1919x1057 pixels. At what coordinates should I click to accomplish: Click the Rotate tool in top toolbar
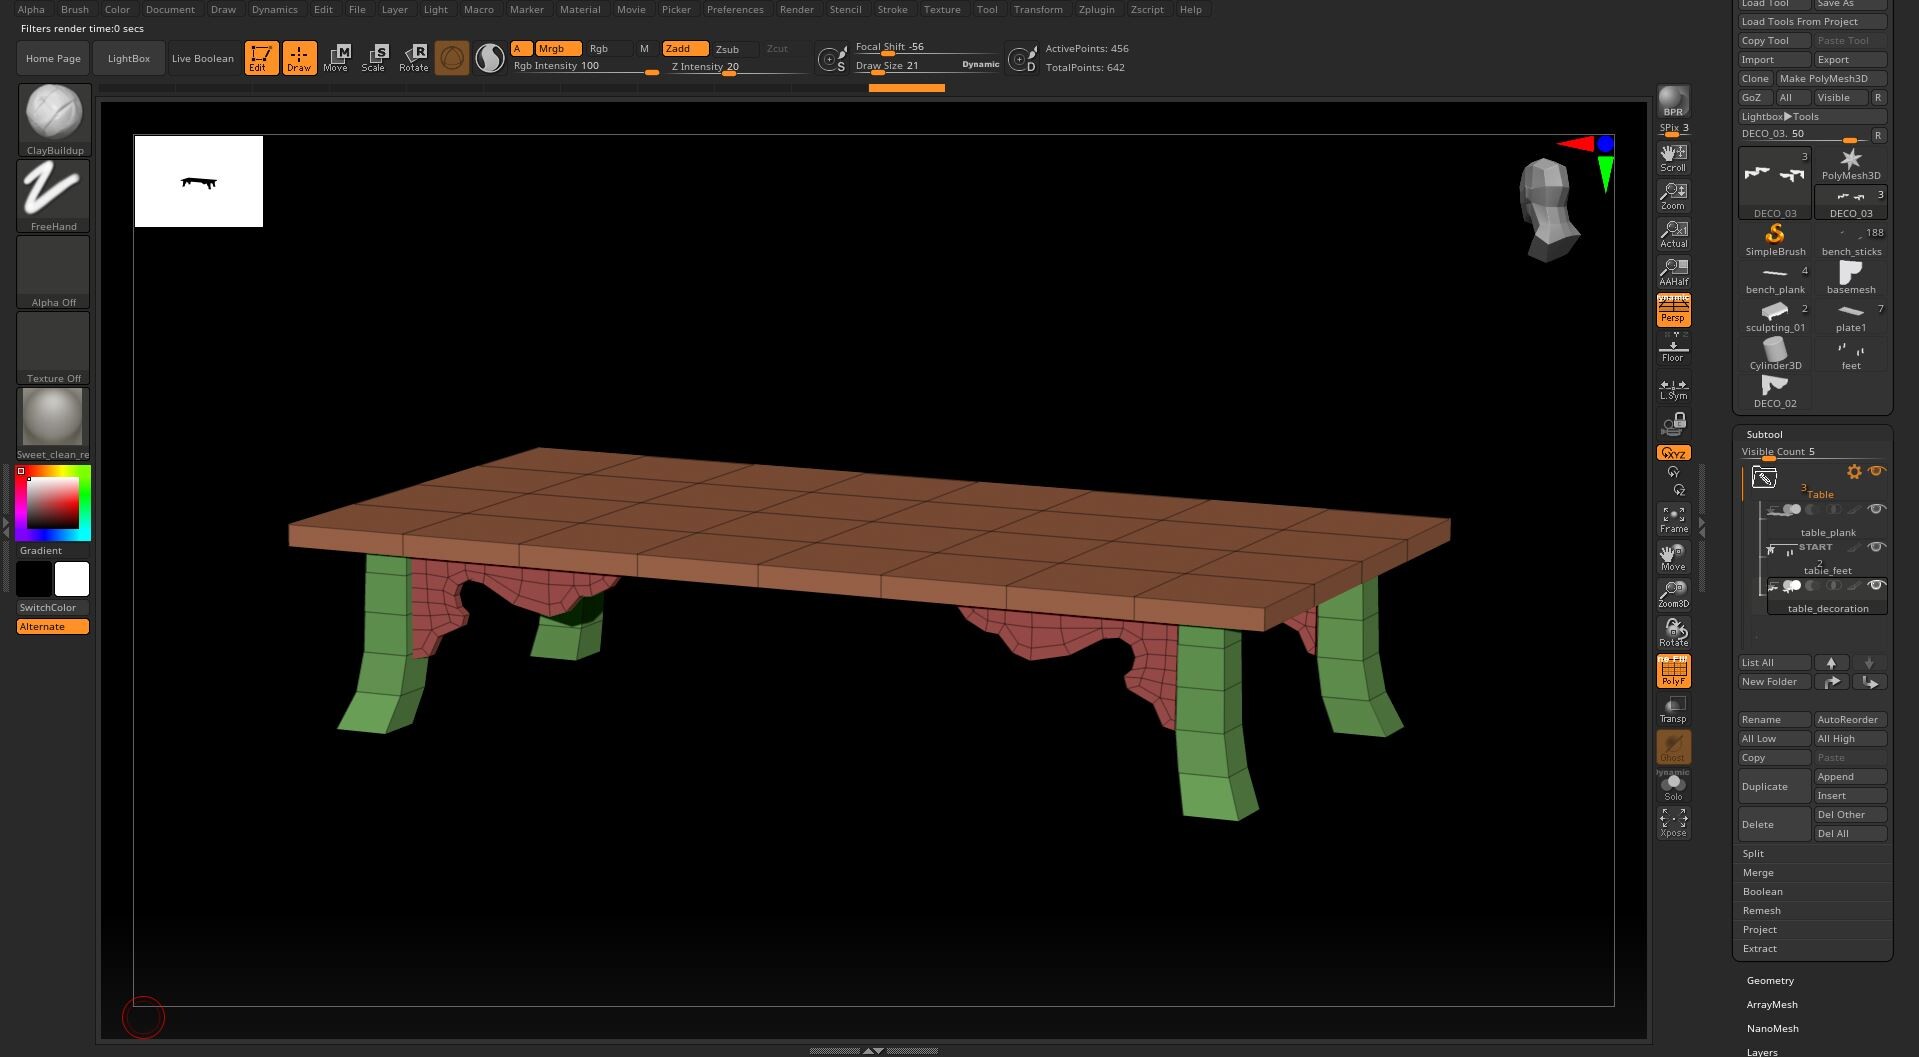413,58
